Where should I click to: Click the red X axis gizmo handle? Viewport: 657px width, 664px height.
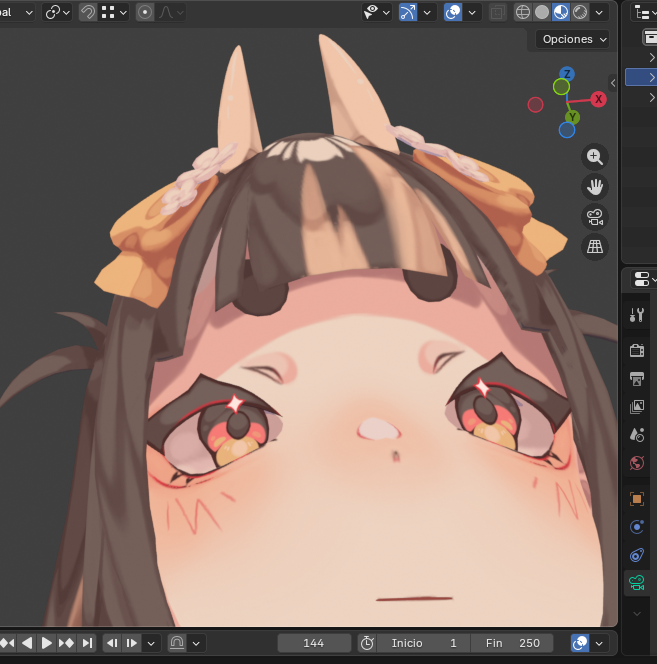[x=598, y=100]
